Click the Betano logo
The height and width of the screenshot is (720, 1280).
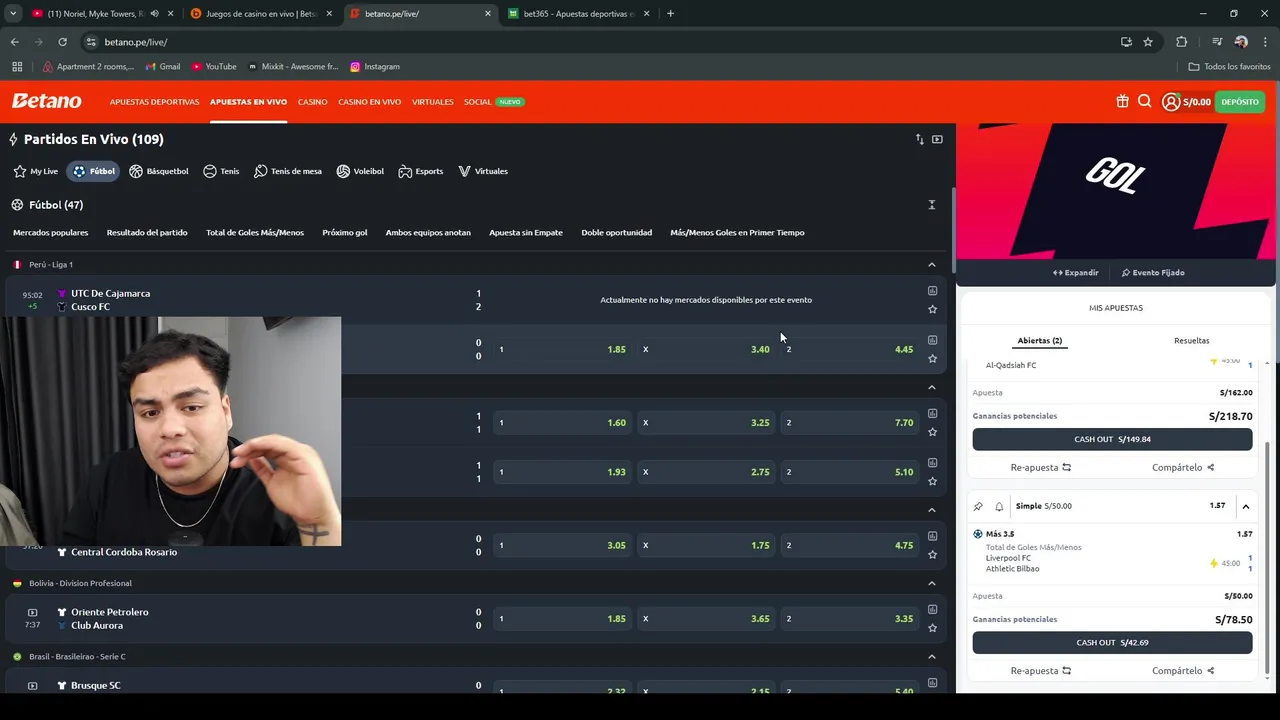(46, 101)
